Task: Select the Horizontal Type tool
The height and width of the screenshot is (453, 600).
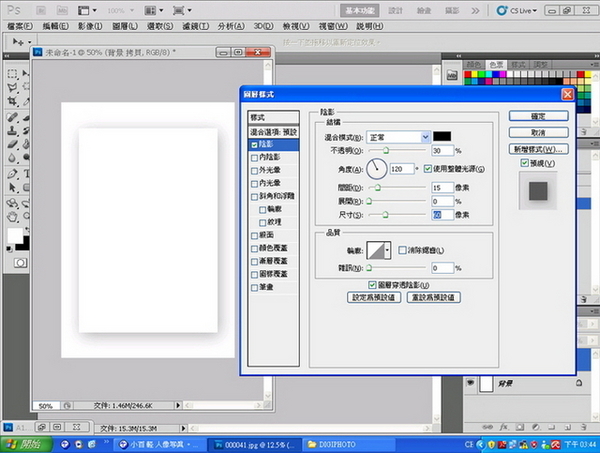Action: click(26, 174)
